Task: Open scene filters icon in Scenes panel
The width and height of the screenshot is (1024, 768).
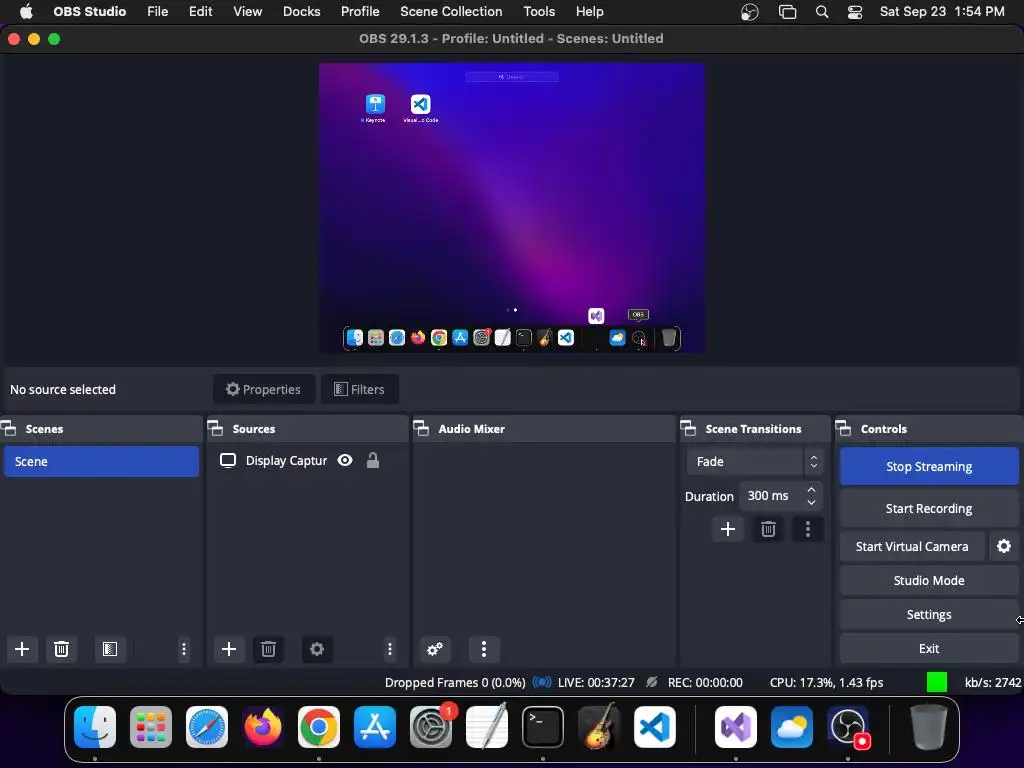Action: [x=110, y=648]
